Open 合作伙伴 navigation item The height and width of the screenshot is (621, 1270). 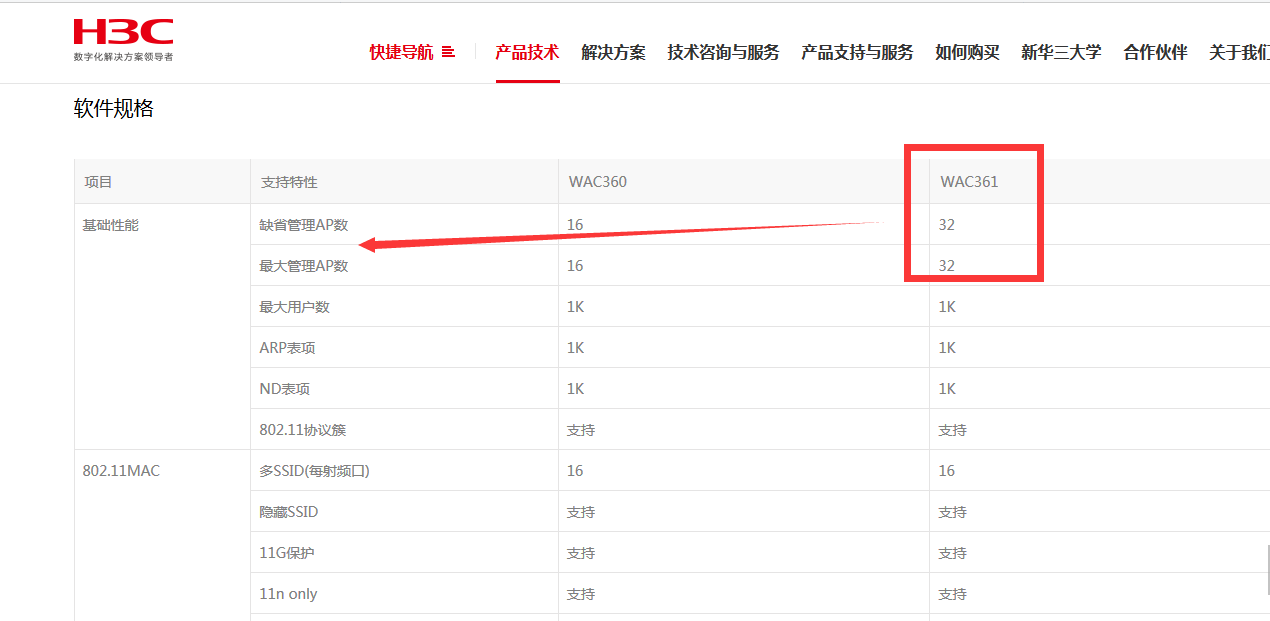(x=1155, y=52)
